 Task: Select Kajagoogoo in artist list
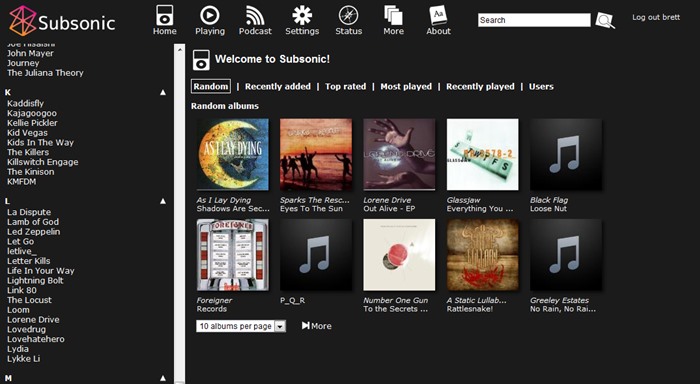click(x=32, y=113)
